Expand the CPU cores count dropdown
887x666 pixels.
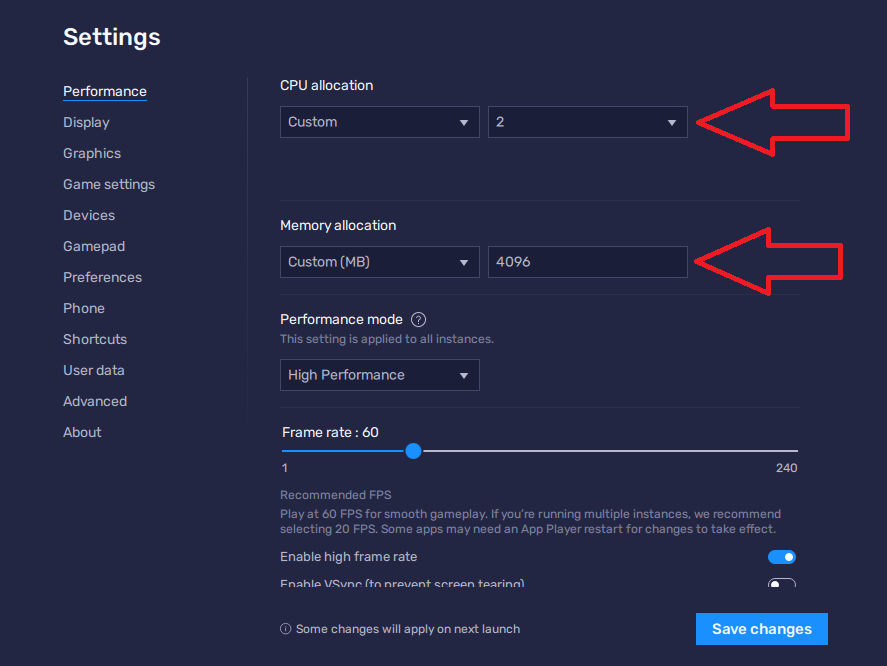[x=587, y=122]
